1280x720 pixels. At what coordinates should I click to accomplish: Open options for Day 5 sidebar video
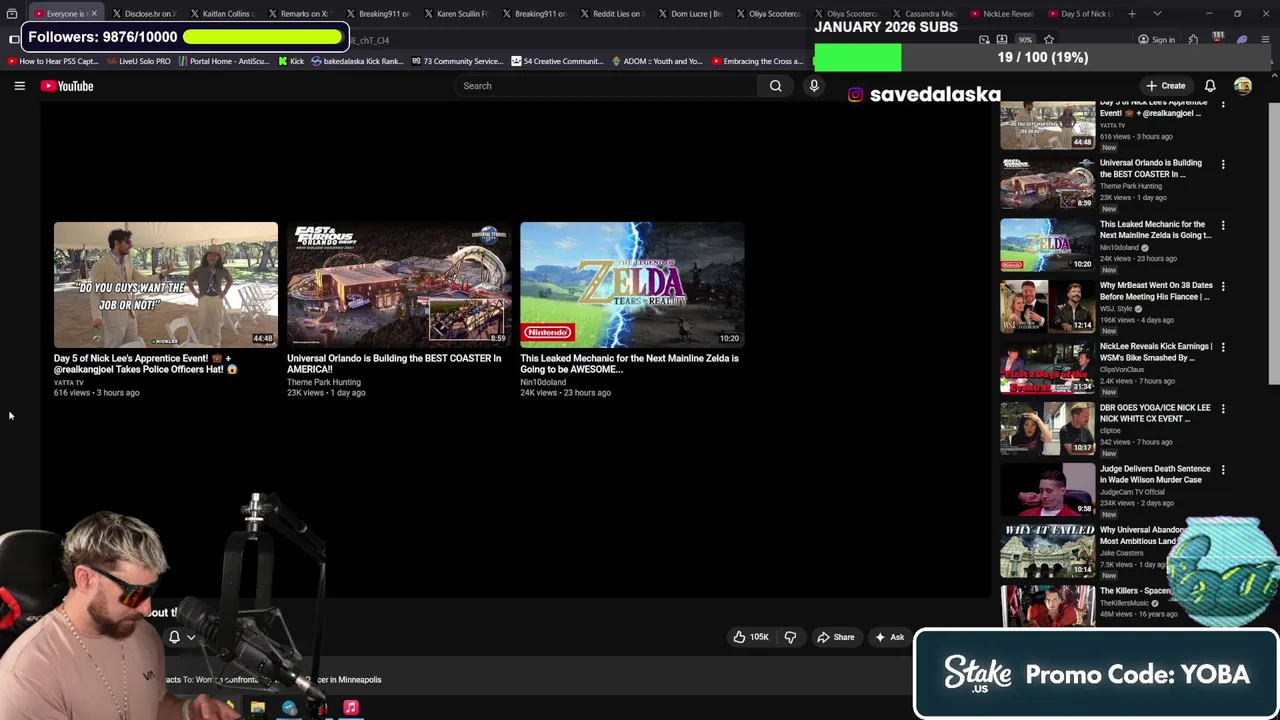1223,104
